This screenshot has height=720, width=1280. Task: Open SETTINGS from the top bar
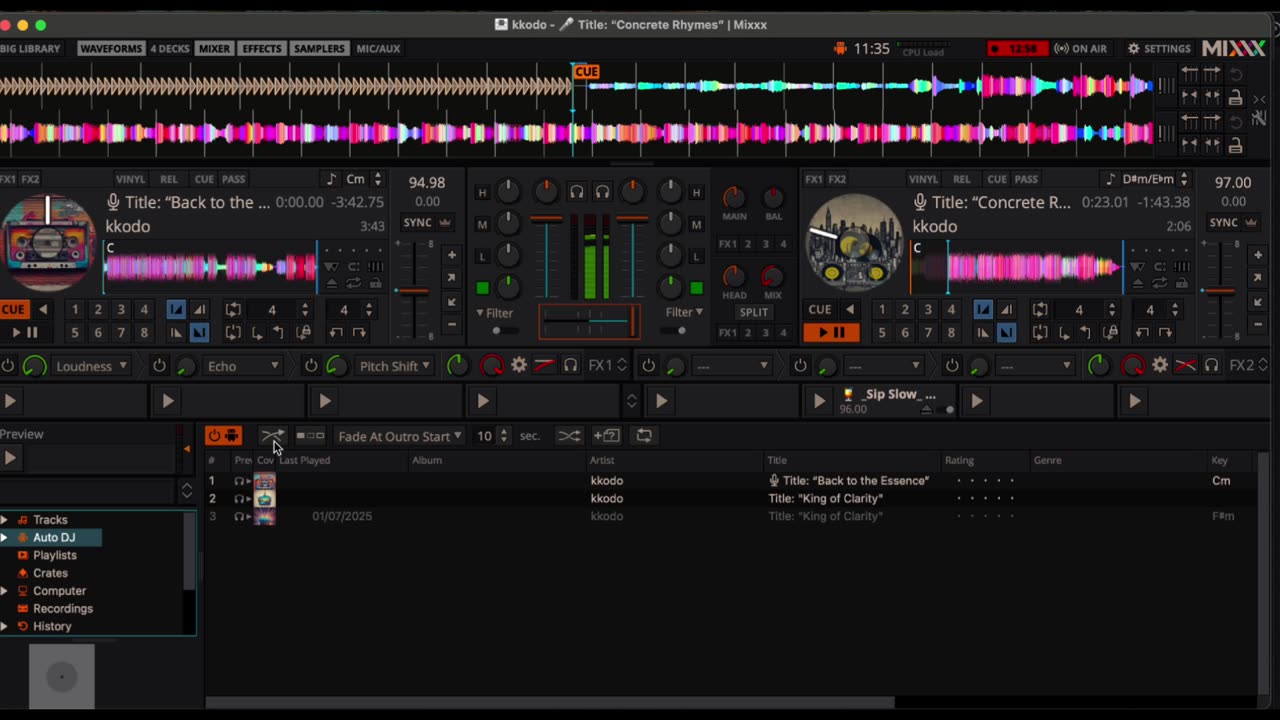1159,48
